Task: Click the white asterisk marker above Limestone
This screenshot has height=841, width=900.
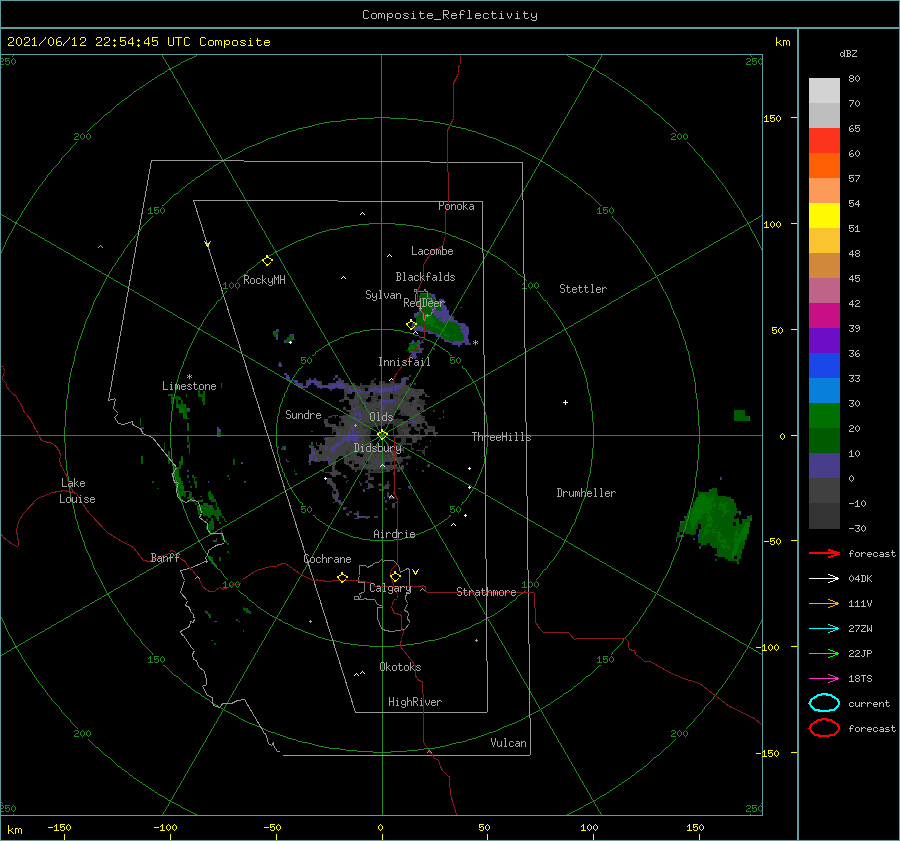Action: [189, 377]
